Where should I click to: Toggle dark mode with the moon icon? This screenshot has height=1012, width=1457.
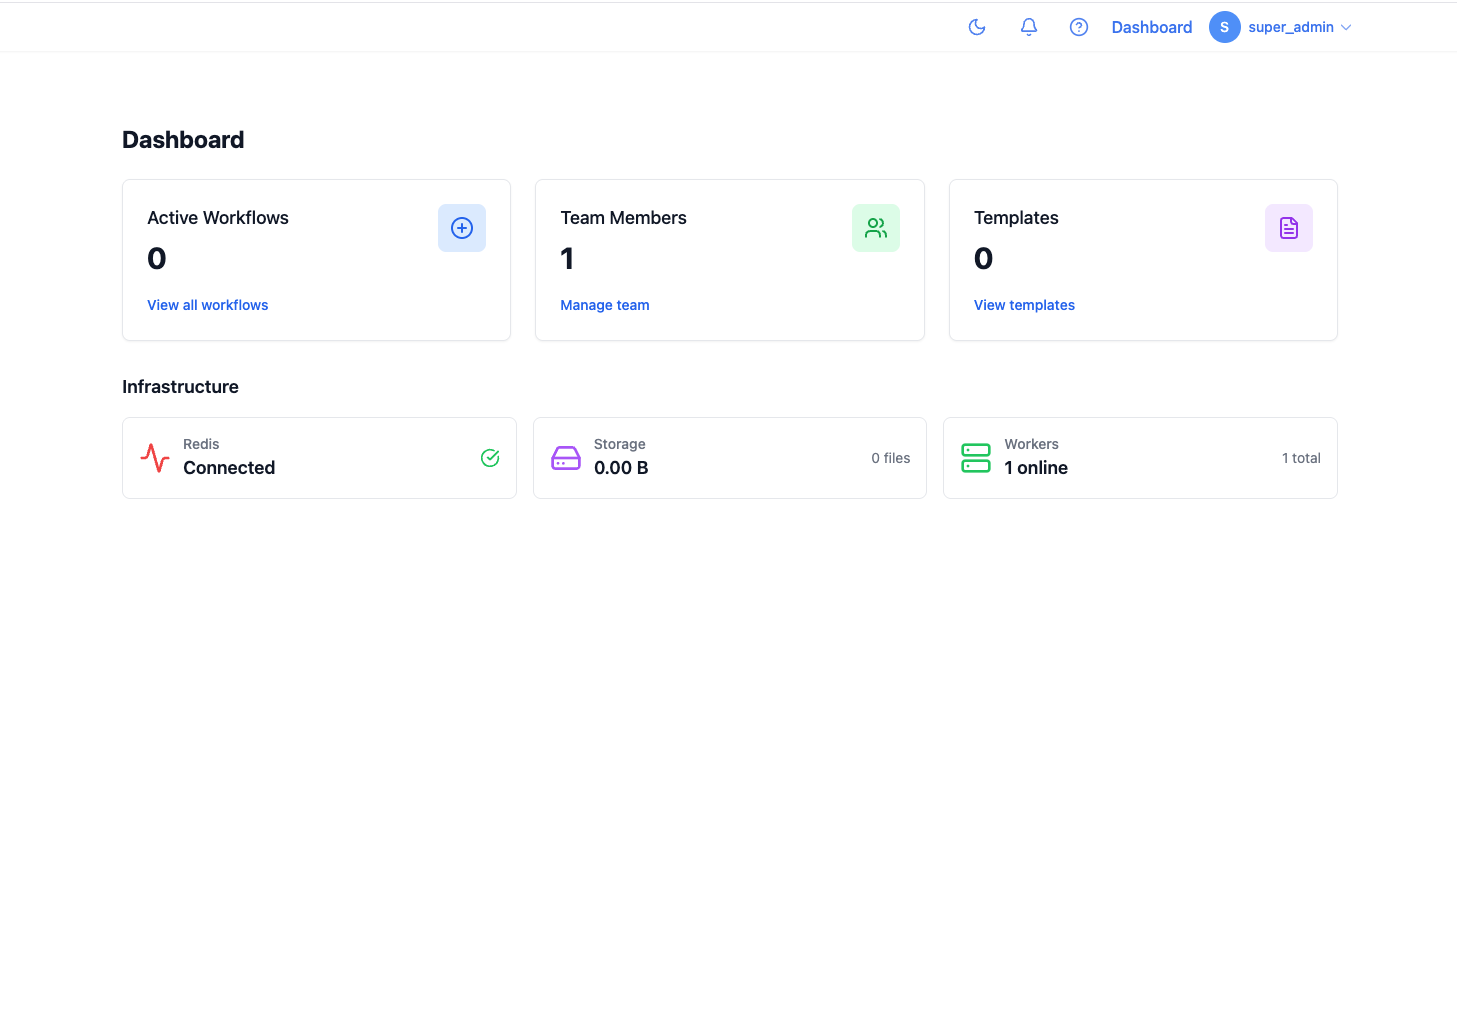click(x=977, y=27)
